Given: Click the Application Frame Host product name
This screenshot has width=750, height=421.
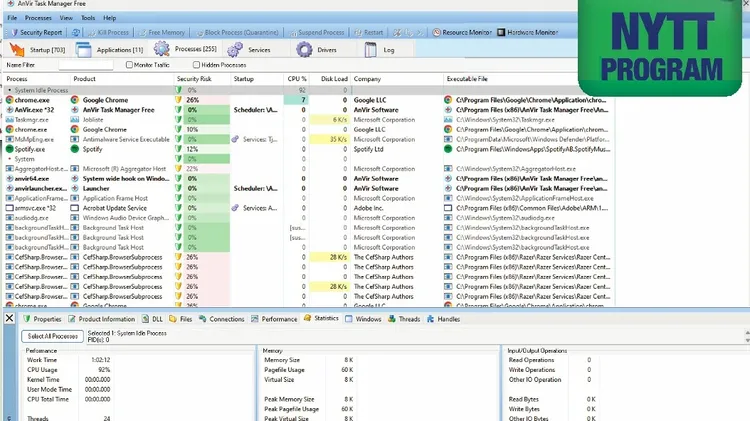Looking at the screenshot, I should click(x=115, y=198).
